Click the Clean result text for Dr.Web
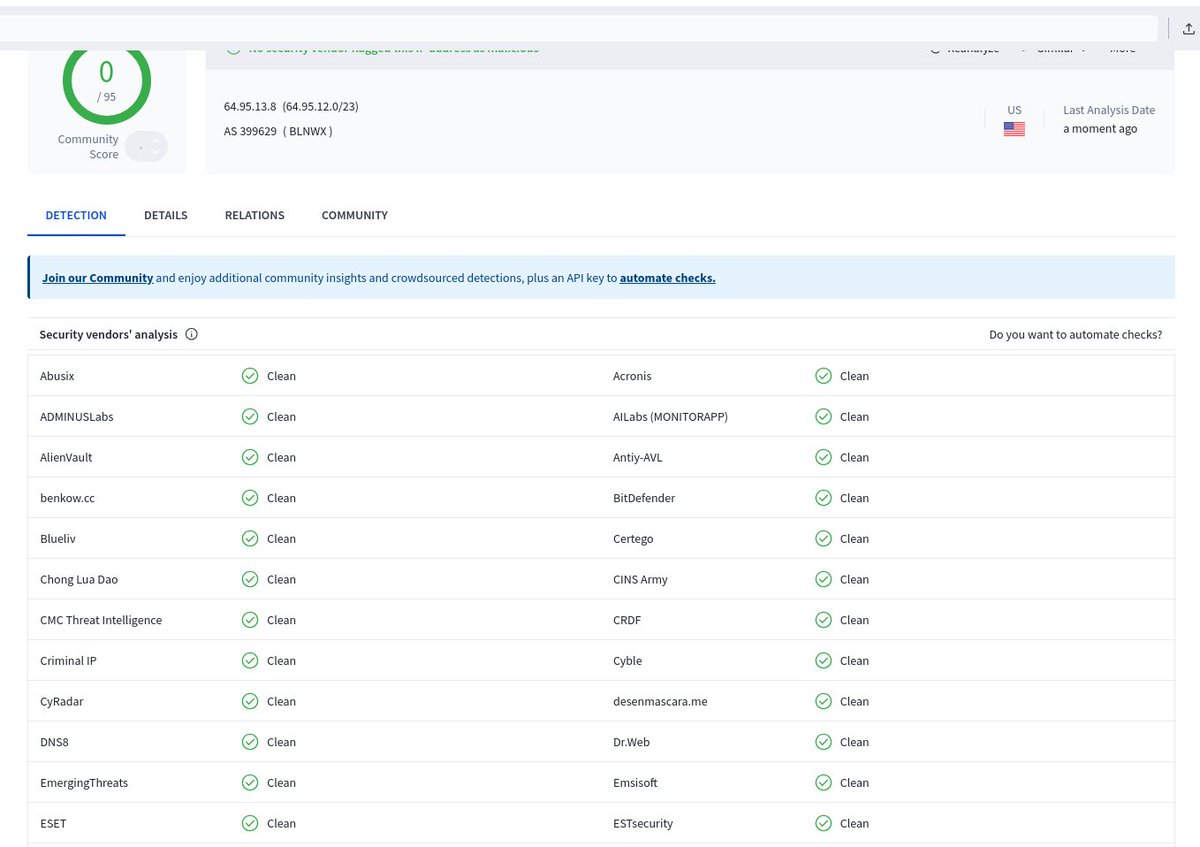Screen dimensions: 1200x847 [854, 742]
